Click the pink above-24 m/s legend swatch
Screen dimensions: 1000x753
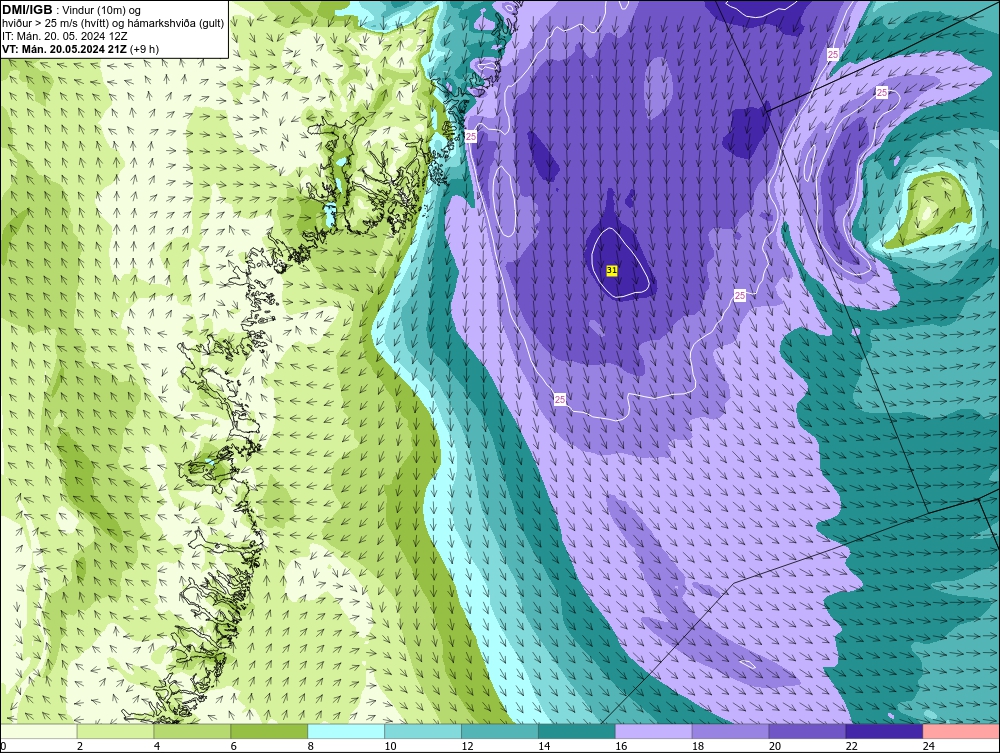tap(961, 731)
